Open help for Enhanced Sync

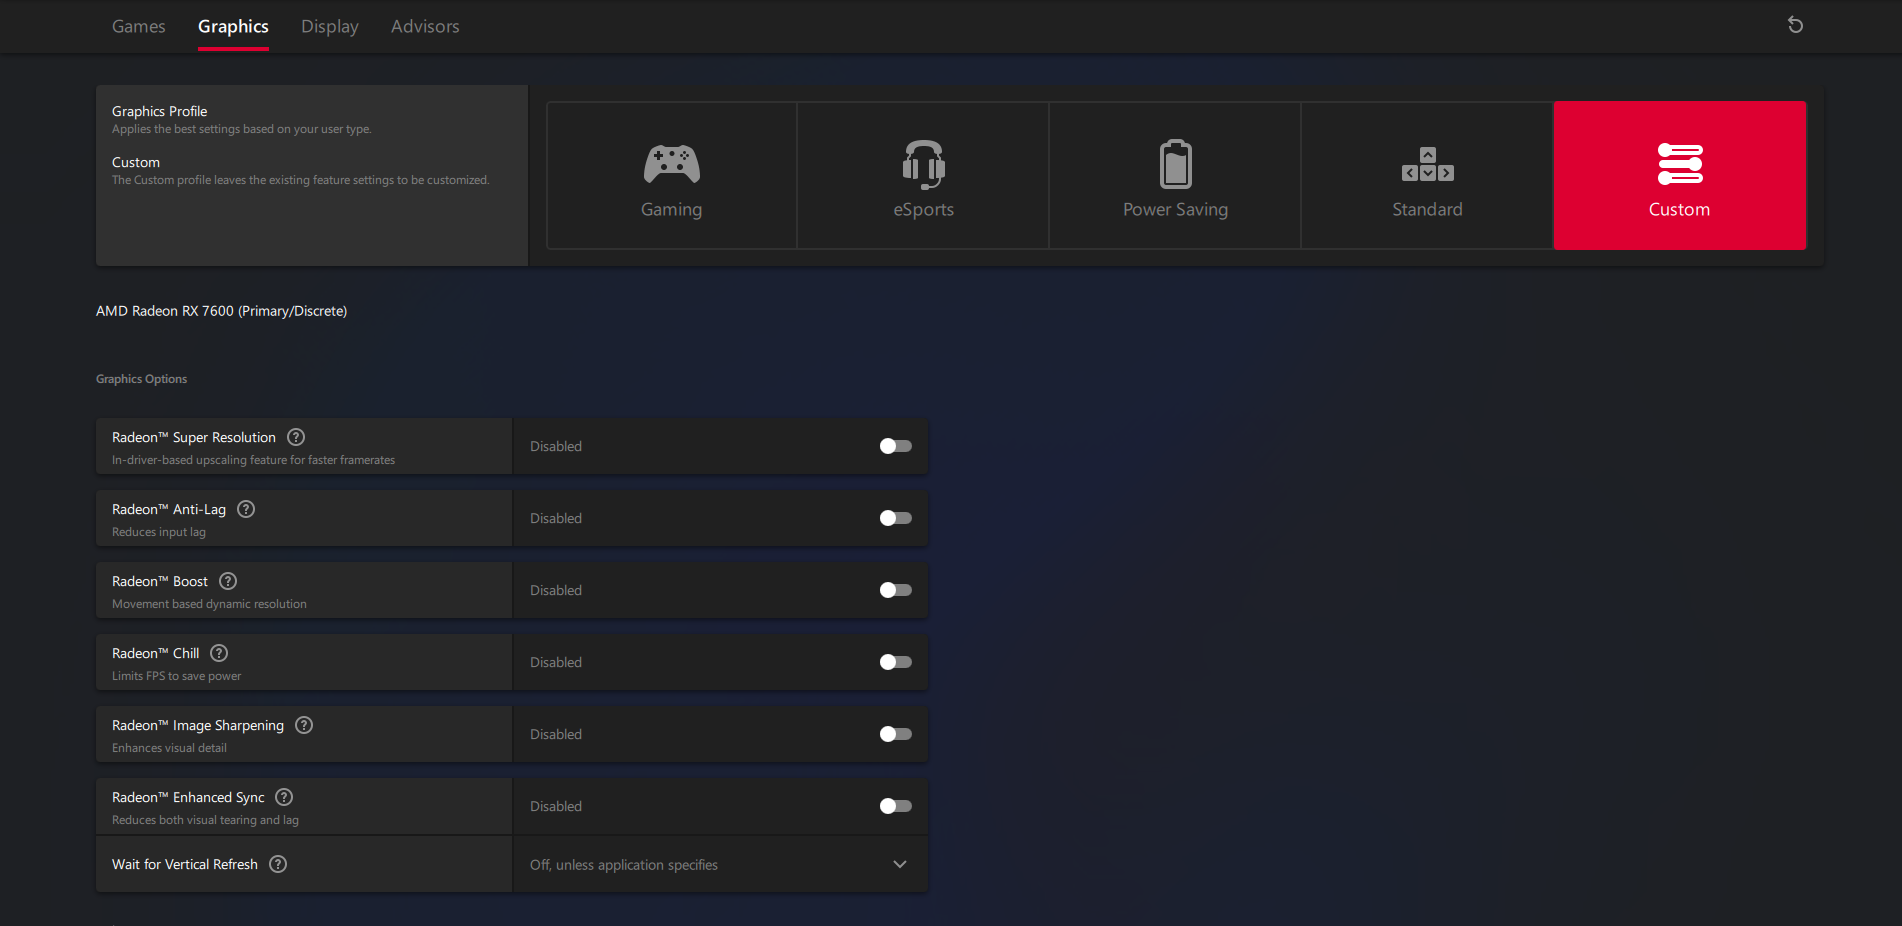[284, 797]
